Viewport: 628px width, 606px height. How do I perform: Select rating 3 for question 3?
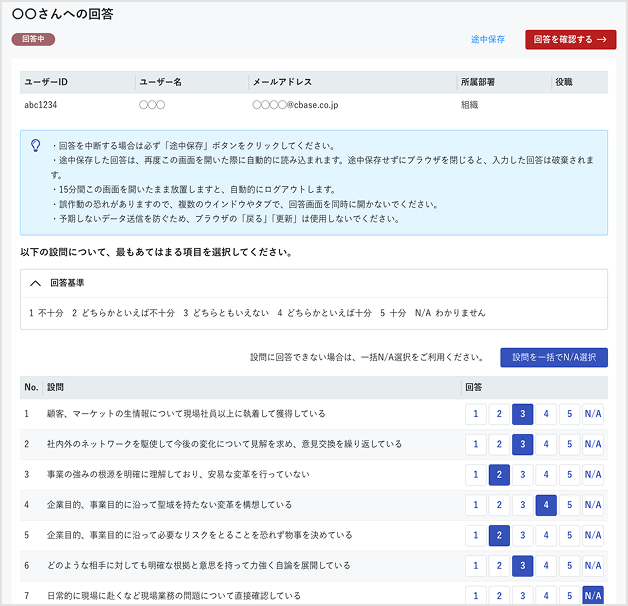click(522, 475)
